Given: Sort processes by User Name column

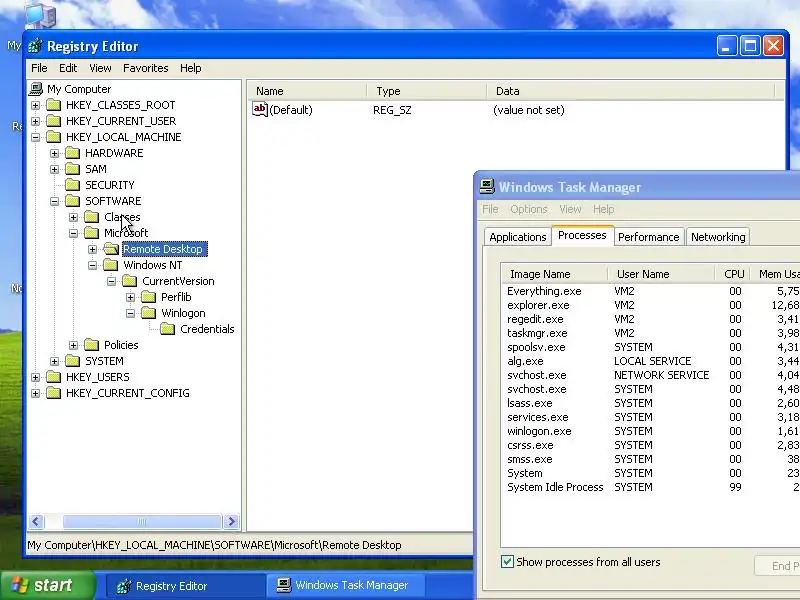Looking at the screenshot, I should point(661,274).
